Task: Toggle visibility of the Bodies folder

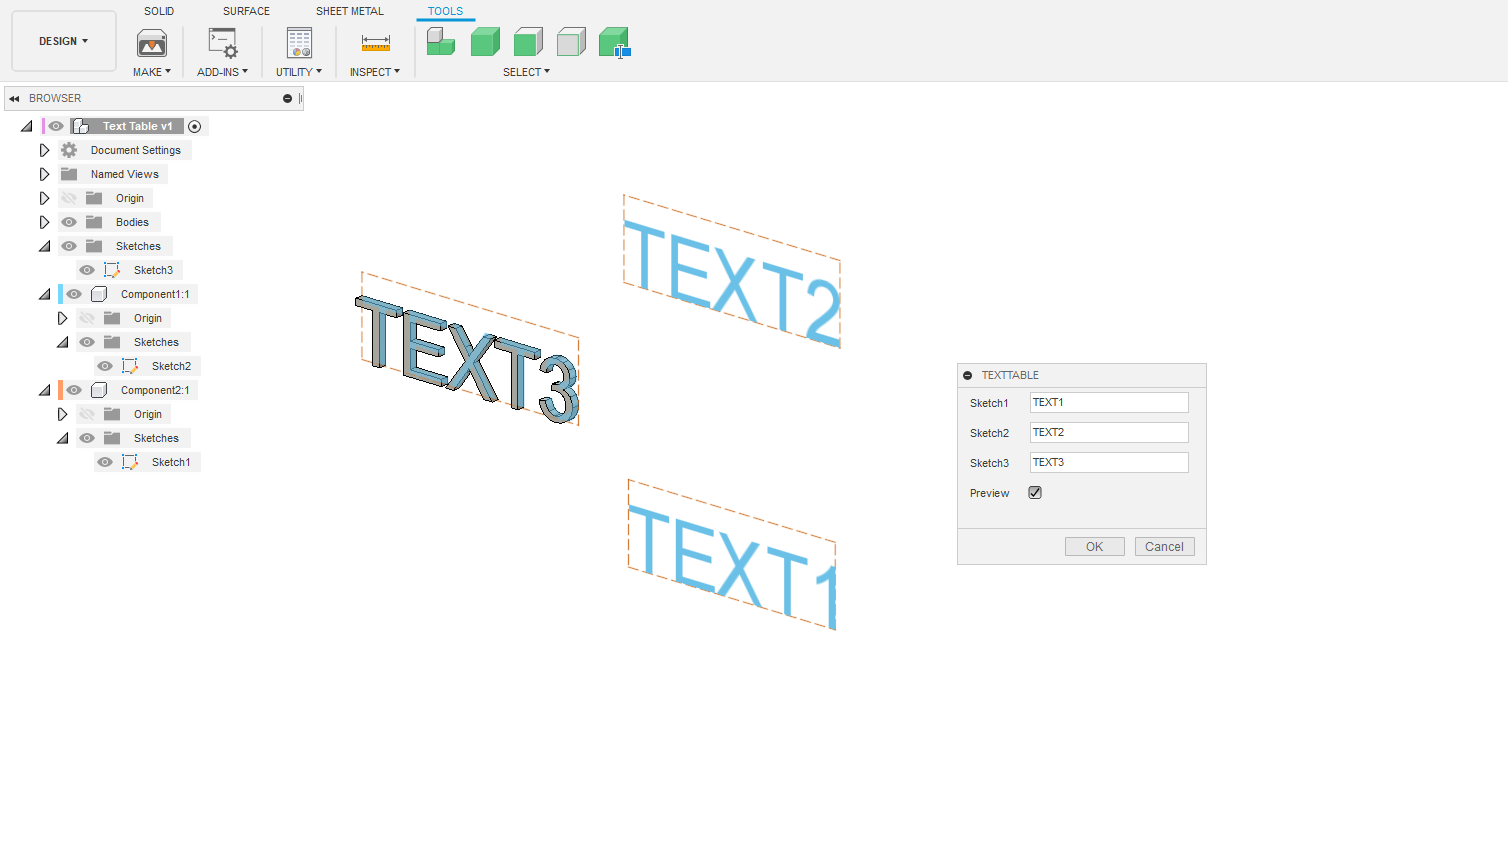Action: click(69, 222)
